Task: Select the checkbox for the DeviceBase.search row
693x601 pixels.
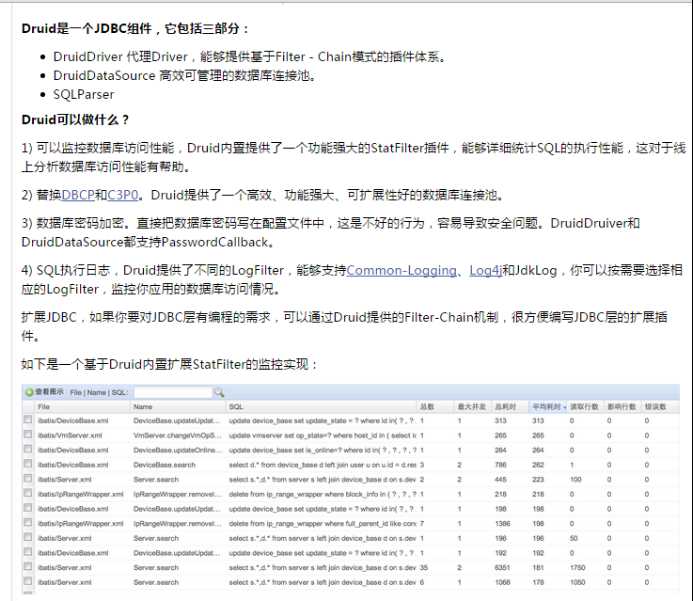Action: (x=28, y=464)
